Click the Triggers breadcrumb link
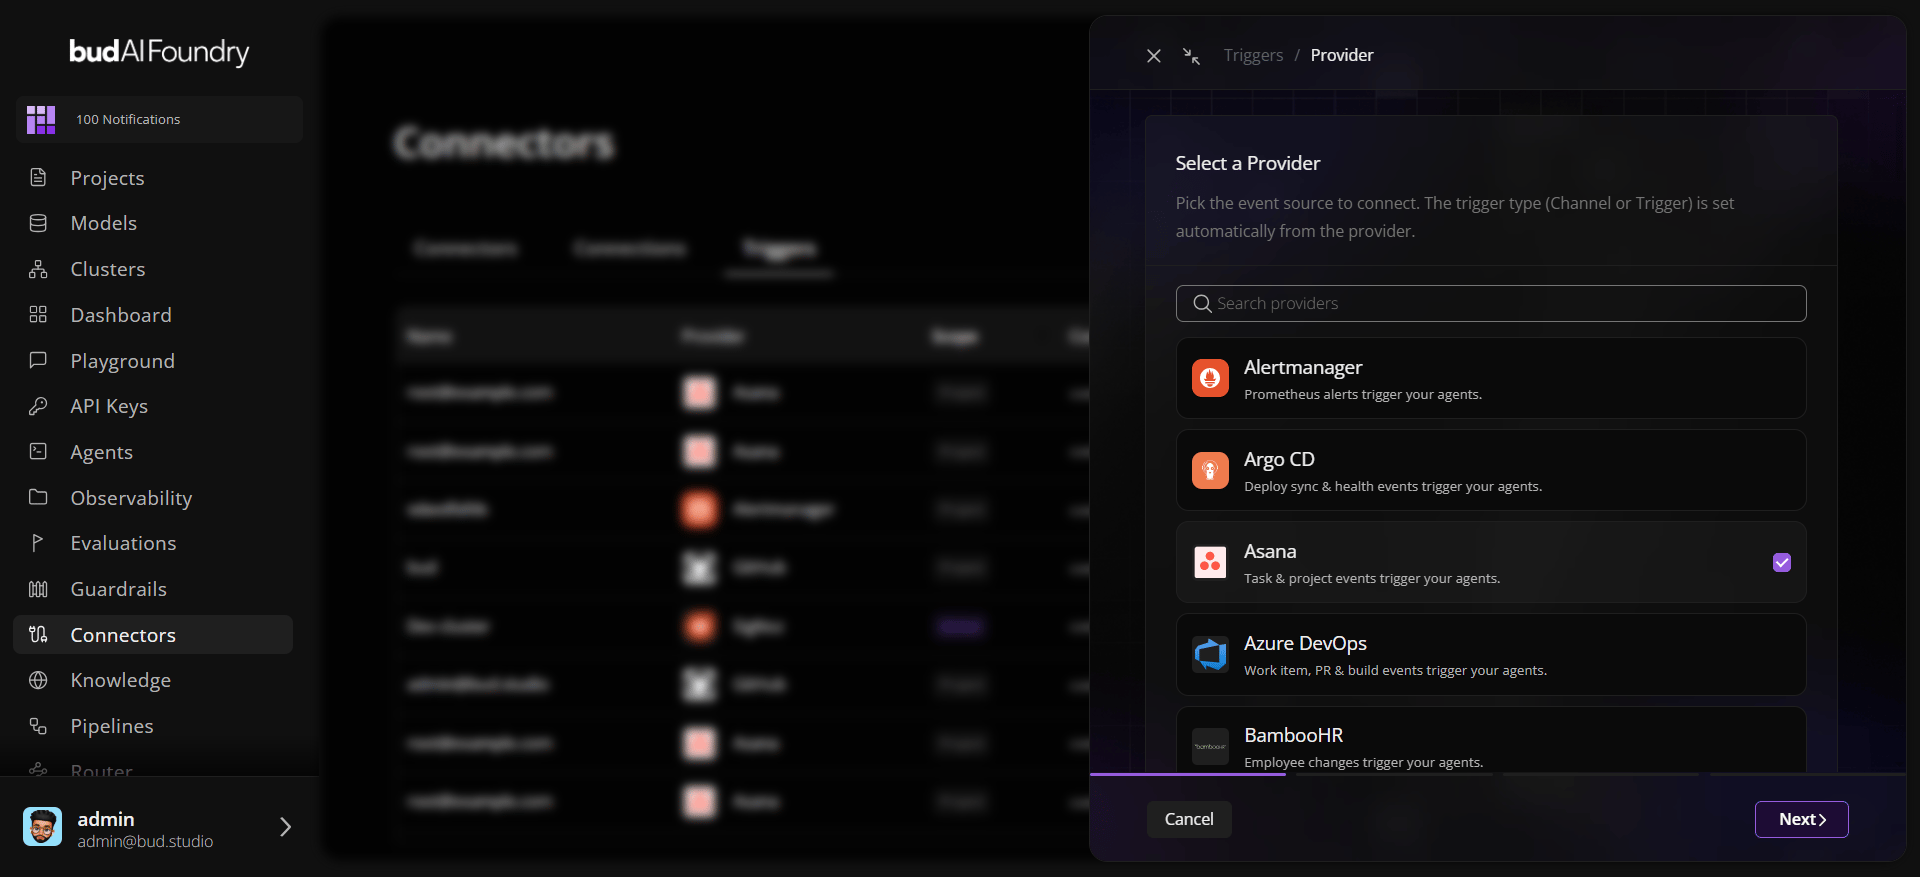The height and width of the screenshot is (877, 1920). point(1253,55)
